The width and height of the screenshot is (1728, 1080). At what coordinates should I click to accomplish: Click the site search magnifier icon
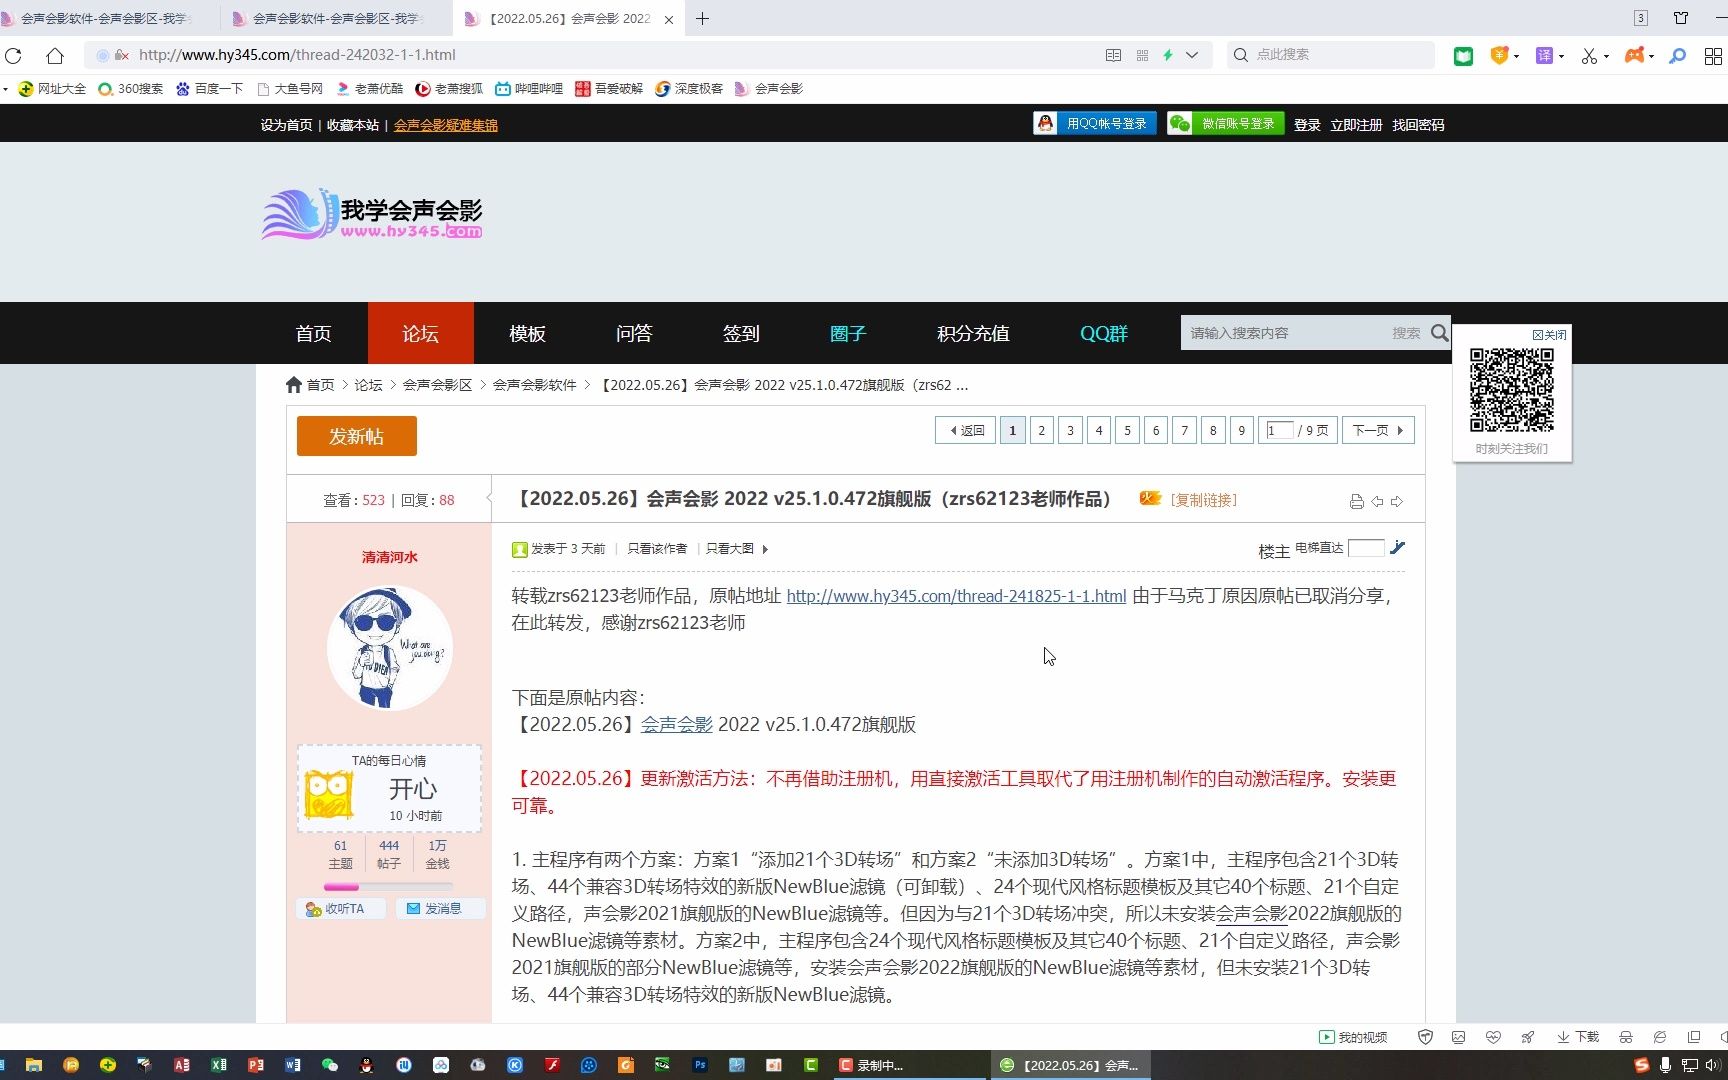[x=1439, y=333]
